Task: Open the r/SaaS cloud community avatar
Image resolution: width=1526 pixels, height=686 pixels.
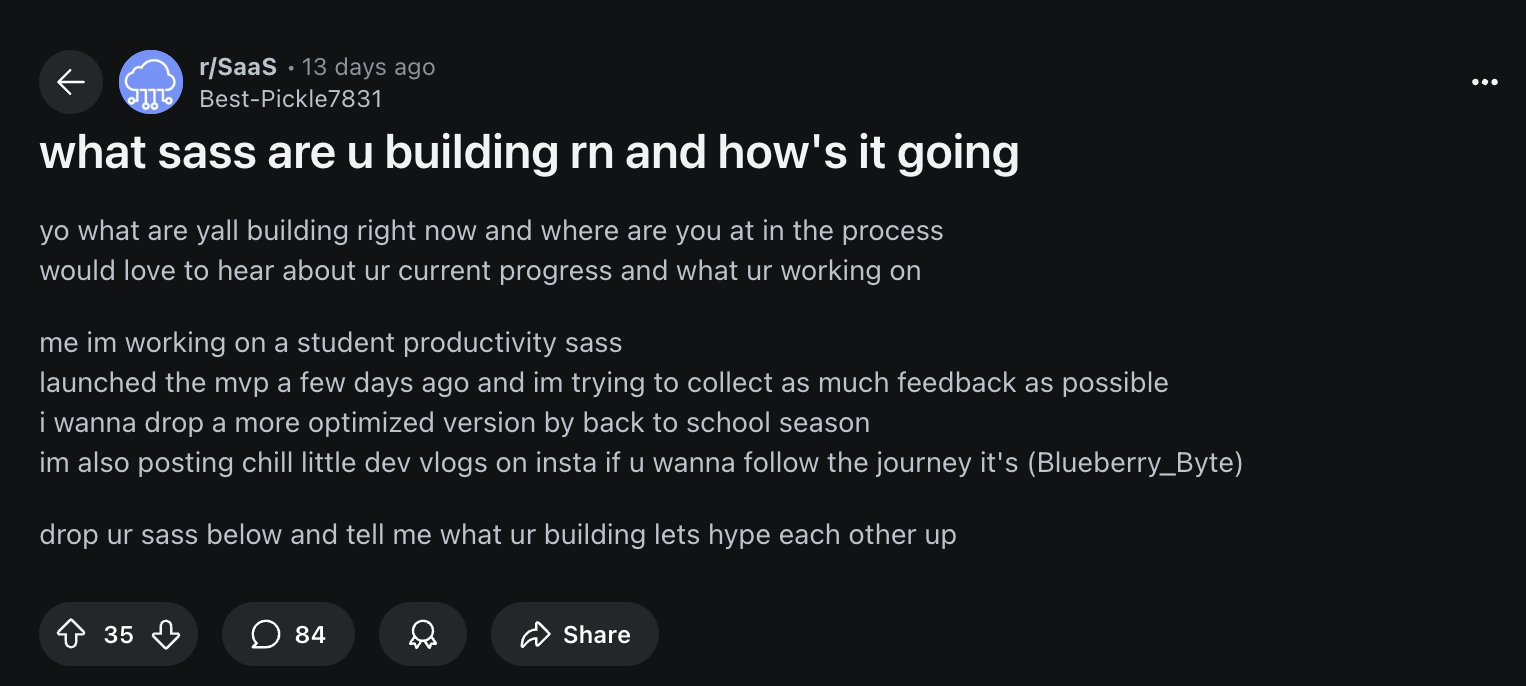Action: (151, 82)
